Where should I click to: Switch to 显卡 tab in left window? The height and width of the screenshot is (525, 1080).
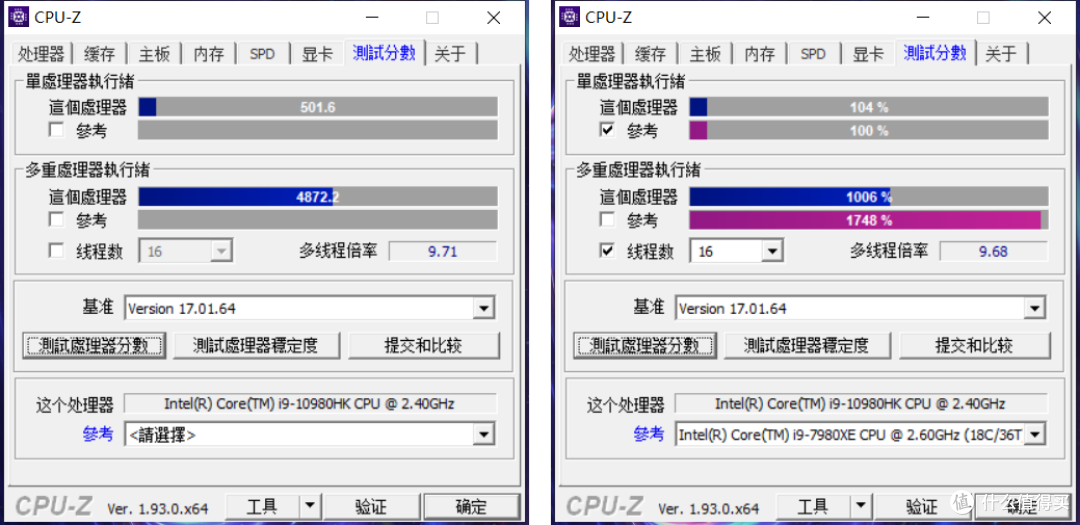pos(317,54)
